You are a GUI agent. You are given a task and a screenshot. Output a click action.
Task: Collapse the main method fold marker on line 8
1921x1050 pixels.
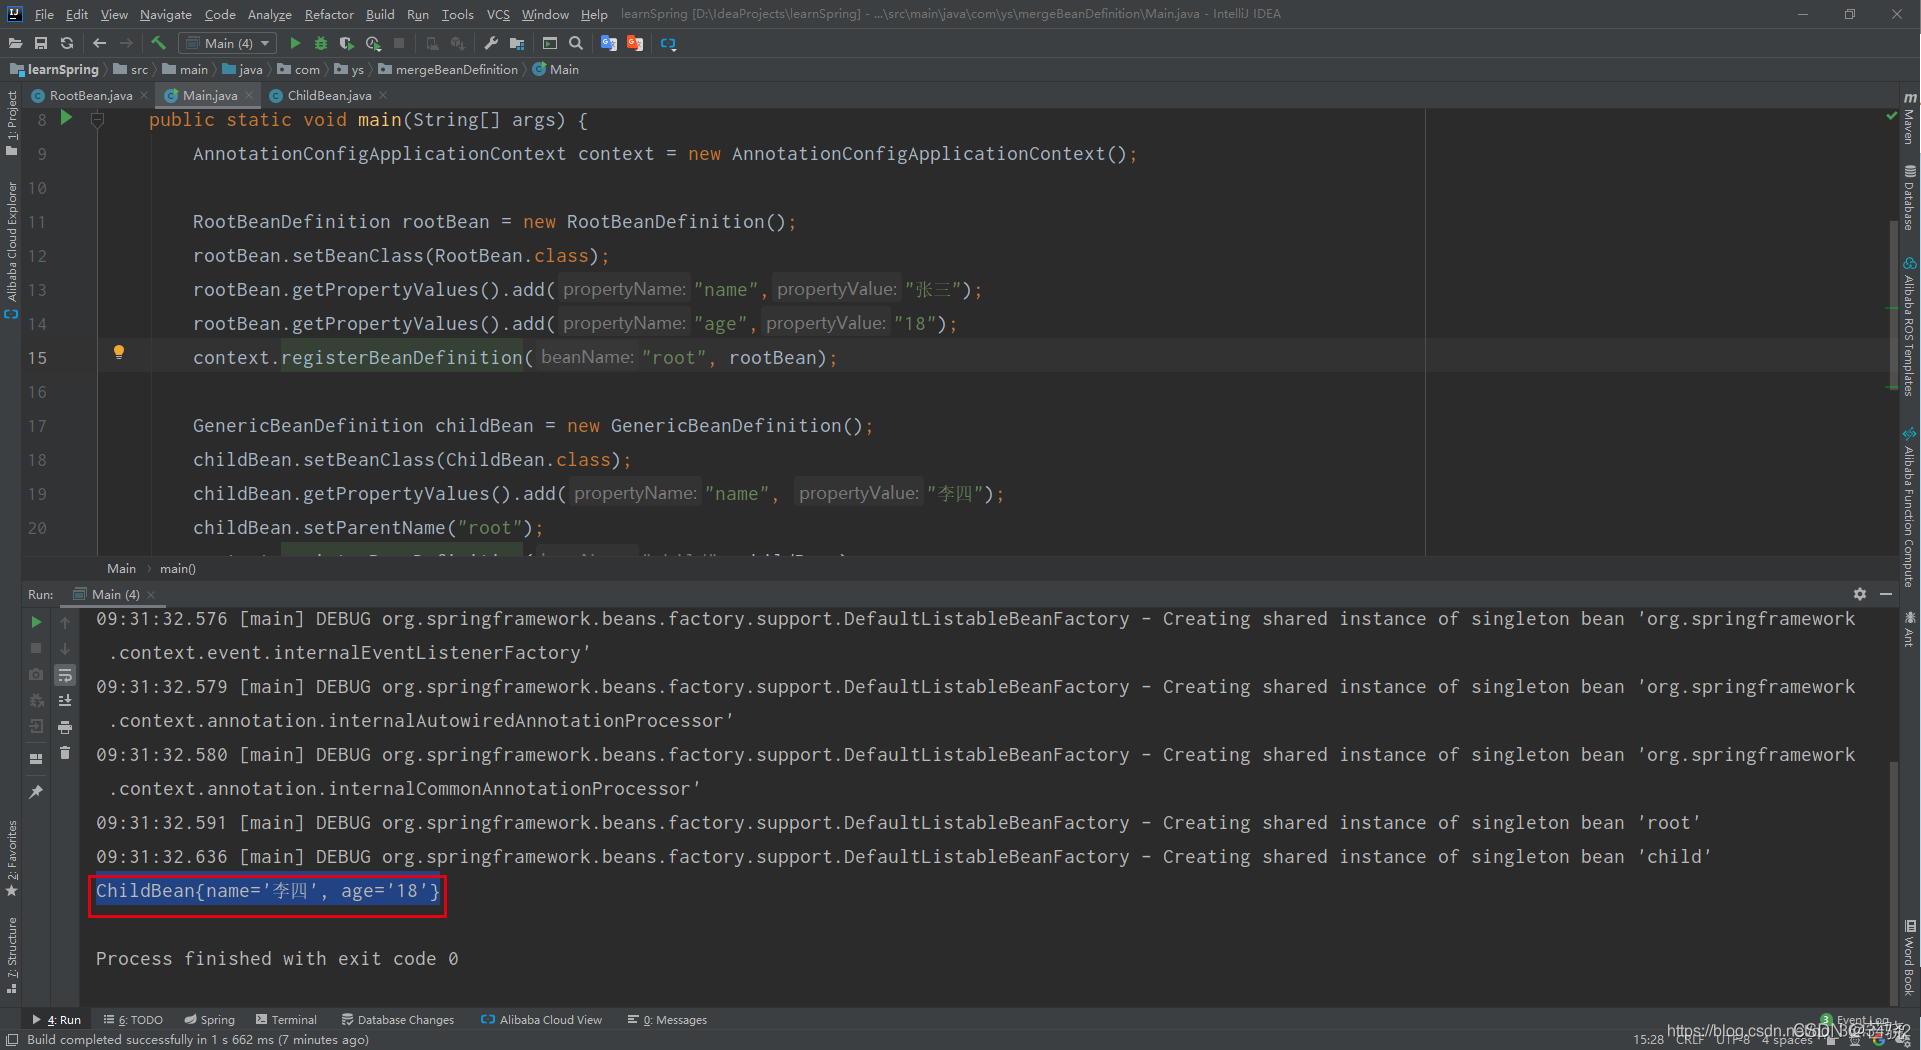coord(98,120)
